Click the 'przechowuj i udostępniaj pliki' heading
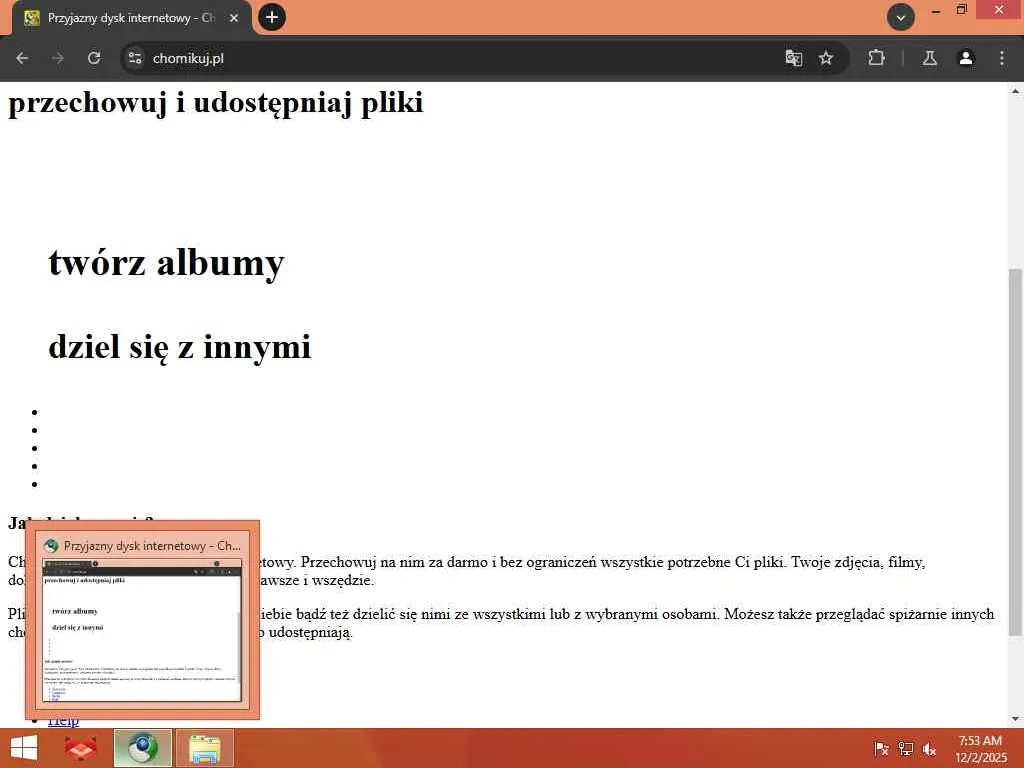 216,103
